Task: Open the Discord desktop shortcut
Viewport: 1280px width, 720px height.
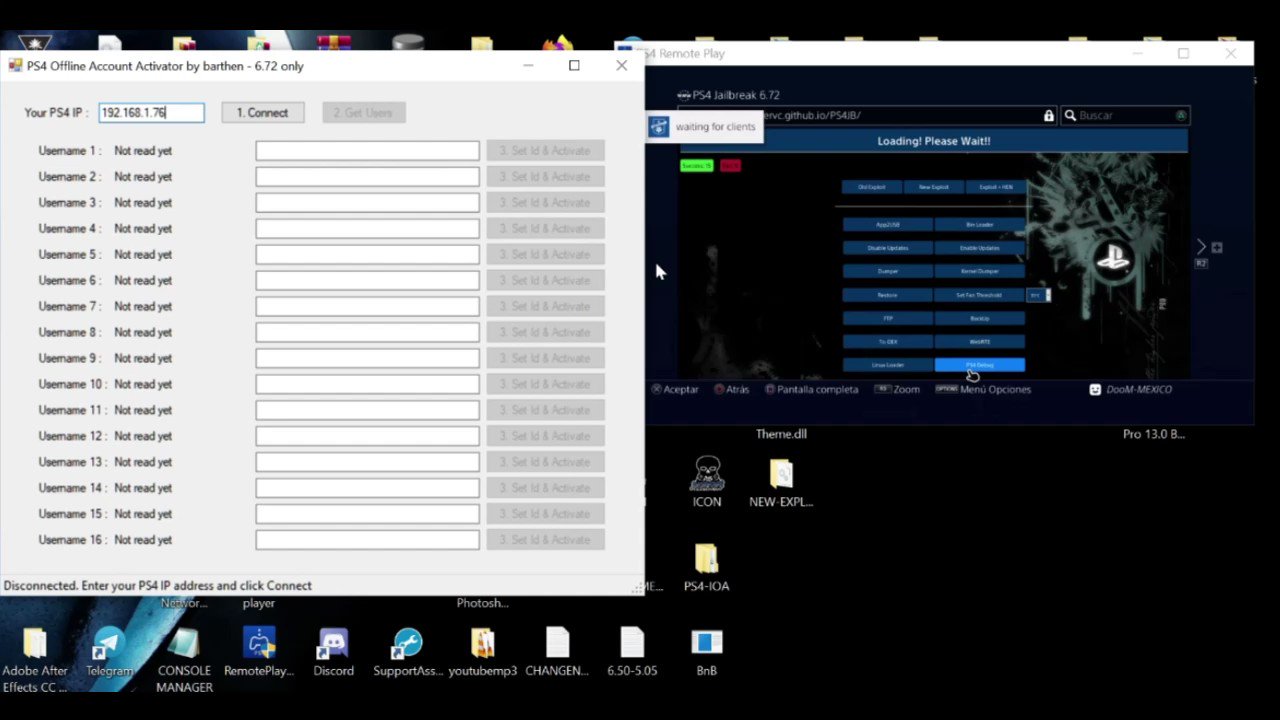Action: 333,653
